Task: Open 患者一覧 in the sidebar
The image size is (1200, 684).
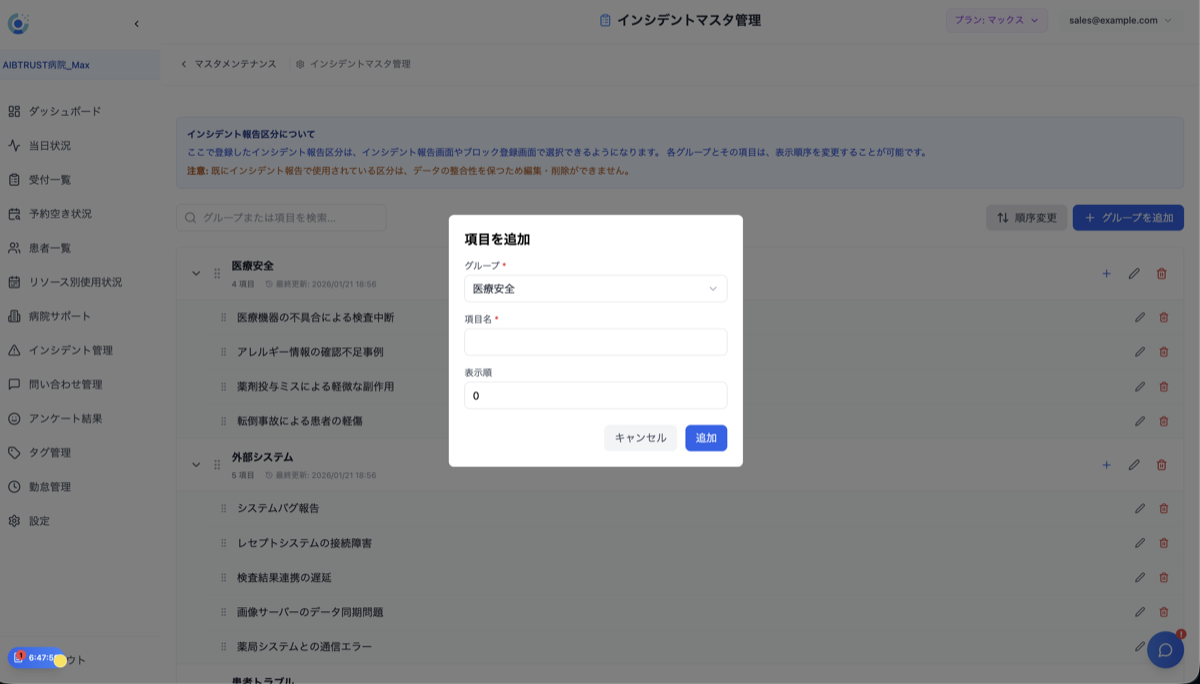Action: (57, 248)
